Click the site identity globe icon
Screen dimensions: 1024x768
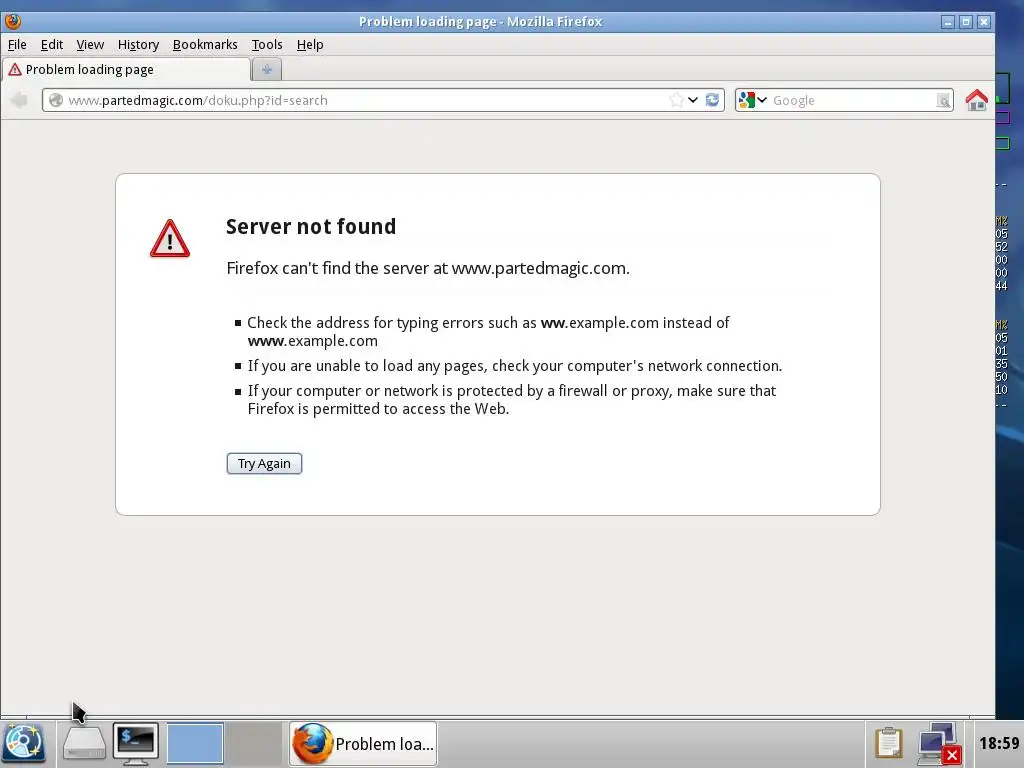pyautogui.click(x=56, y=100)
